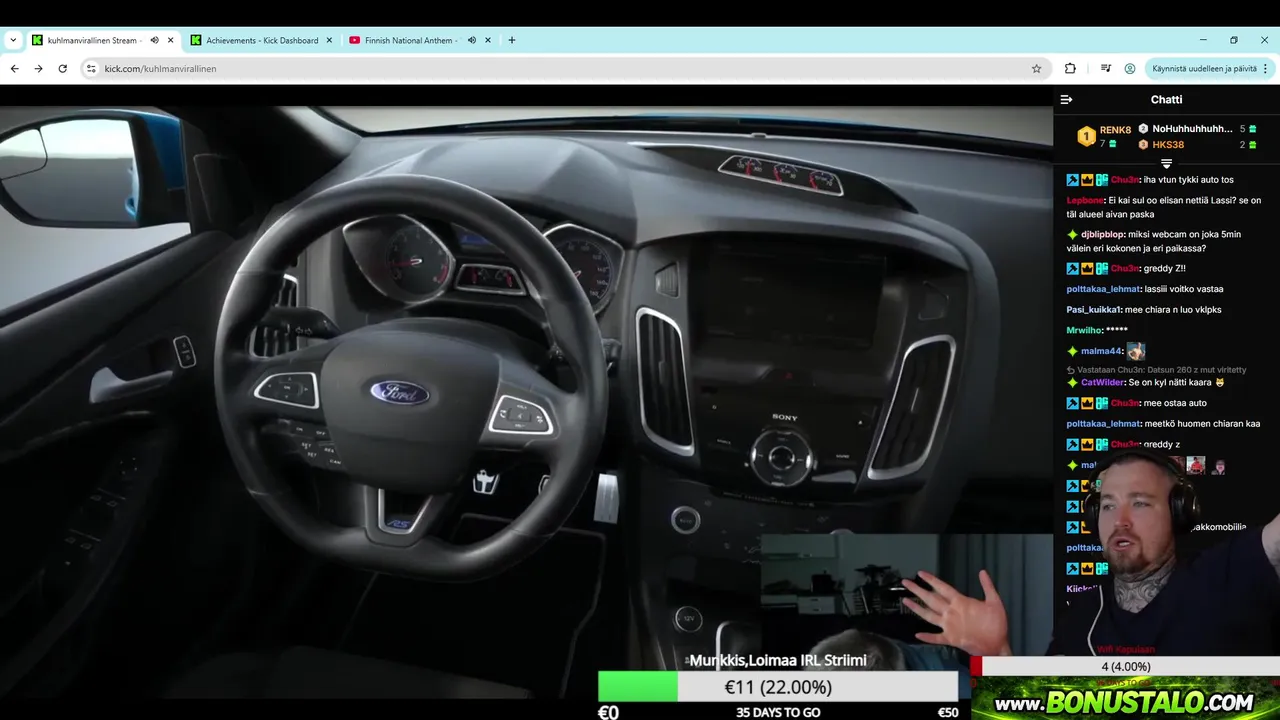
Task: Reload the kick.com page
Action: (62, 69)
